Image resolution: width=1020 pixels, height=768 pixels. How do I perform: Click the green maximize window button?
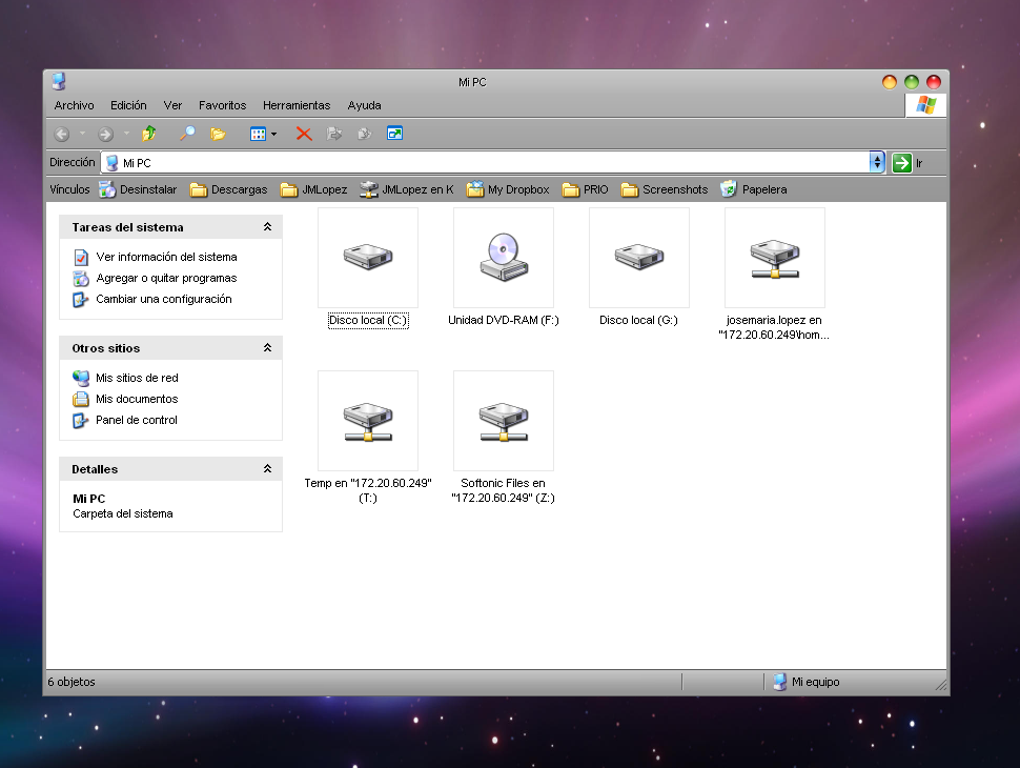tap(911, 82)
